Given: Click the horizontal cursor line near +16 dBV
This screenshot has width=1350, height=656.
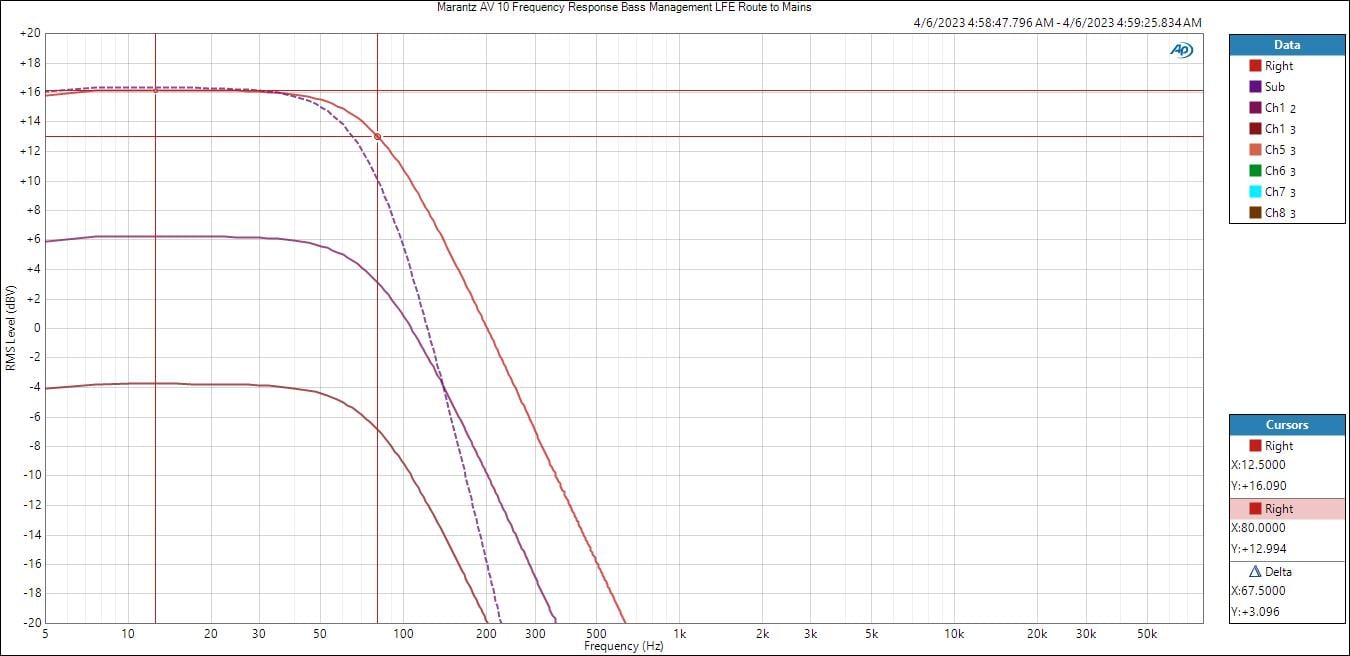Looking at the screenshot, I should coord(800,91).
